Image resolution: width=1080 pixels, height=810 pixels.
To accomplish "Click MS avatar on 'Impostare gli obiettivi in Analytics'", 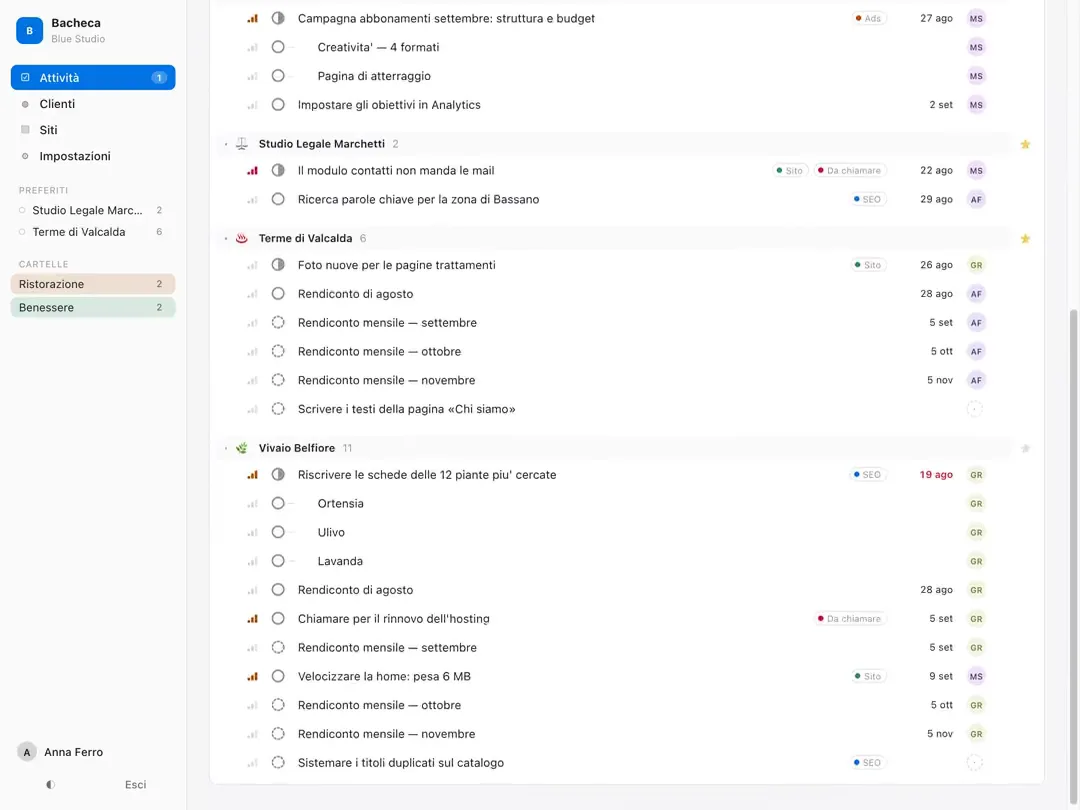I will [x=976, y=105].
